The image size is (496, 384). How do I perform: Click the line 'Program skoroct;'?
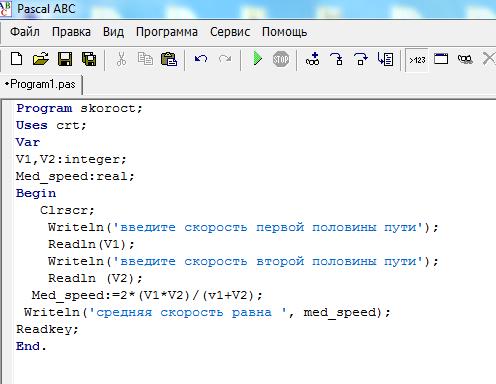[79, 108]
